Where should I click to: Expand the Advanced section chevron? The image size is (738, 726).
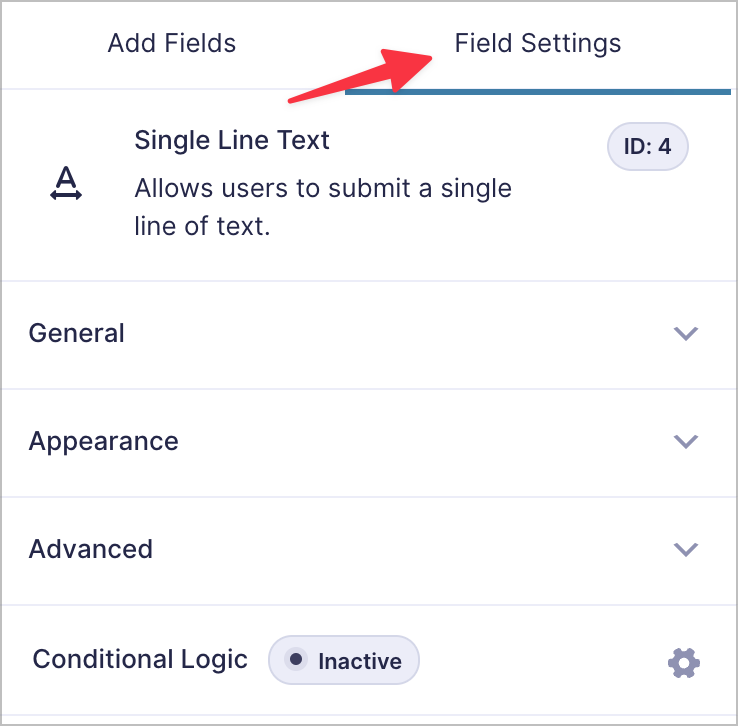click(x=685, y=549)
